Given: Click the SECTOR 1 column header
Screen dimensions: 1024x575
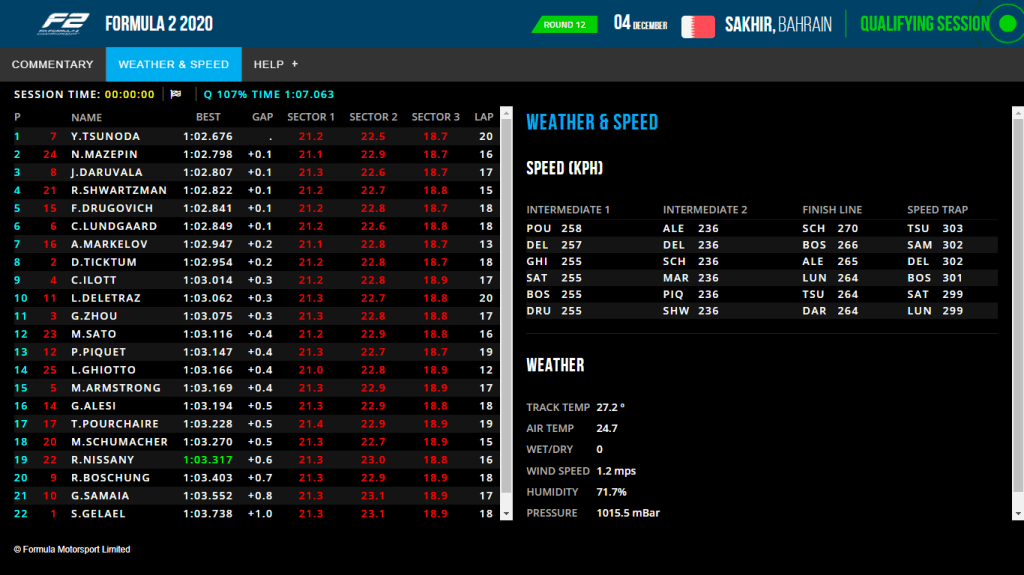Looking at the screenshot, I should click(311, 117).
